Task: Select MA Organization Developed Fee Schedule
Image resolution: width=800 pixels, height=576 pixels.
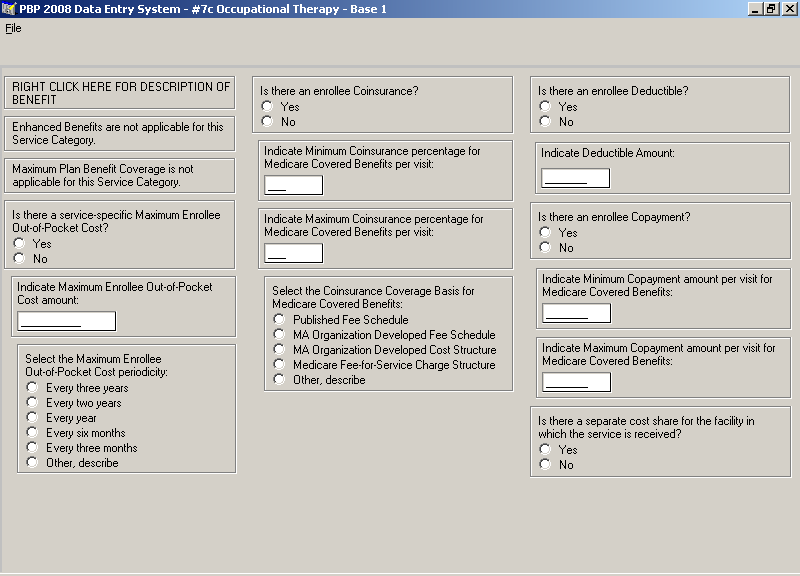Action: [x=279, y=334]
